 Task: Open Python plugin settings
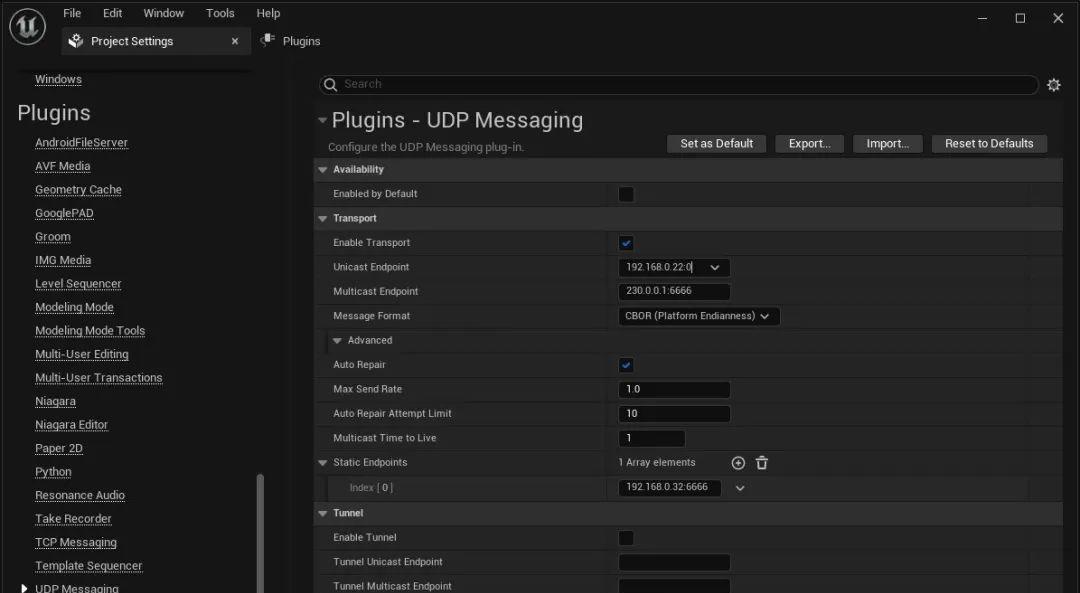53,472
